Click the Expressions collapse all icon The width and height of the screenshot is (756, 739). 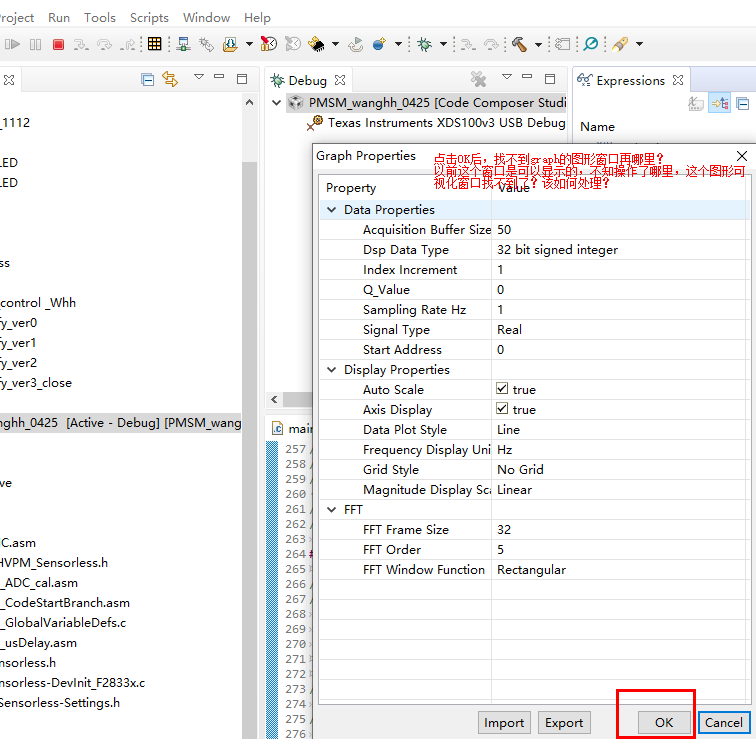[742, 104]
